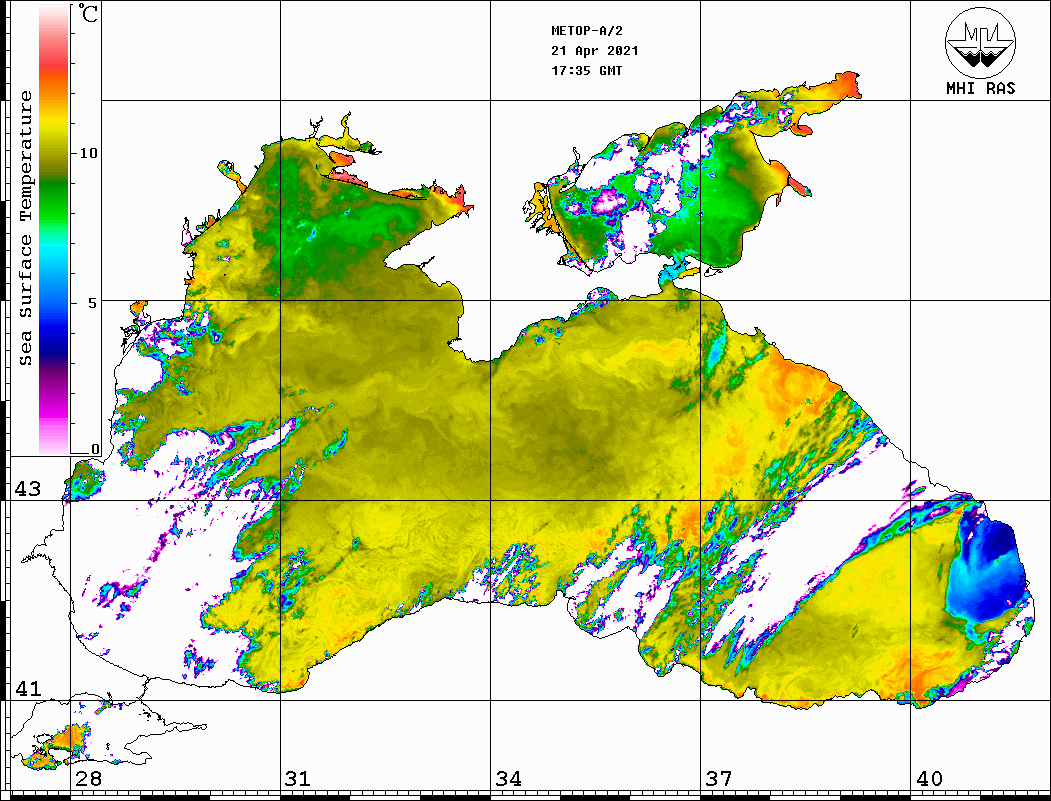The image size is (1051, 801).
Task: Click the 'METOP-A/2' satellite label
Action: [587, 31]
